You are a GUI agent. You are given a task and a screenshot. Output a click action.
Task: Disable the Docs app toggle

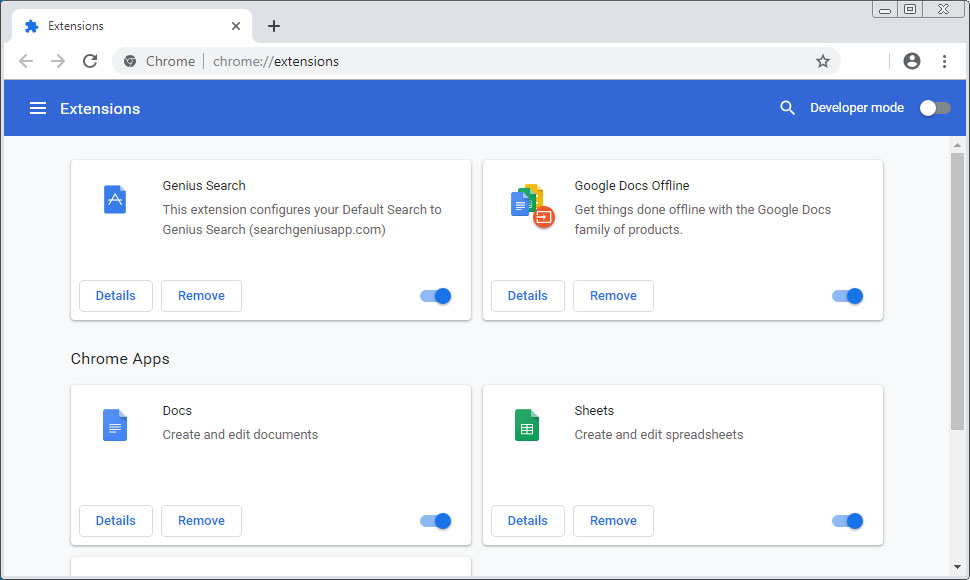(436, 521)
